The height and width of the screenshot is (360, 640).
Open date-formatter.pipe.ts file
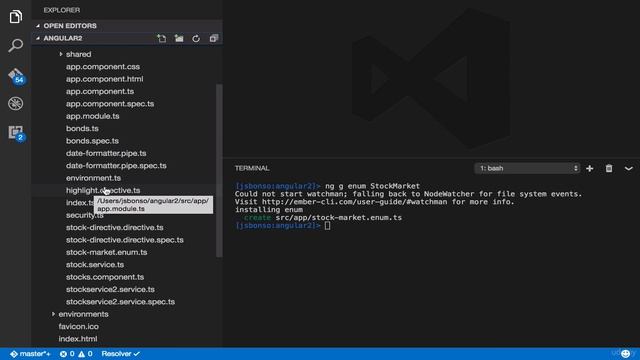pos(106,153)
